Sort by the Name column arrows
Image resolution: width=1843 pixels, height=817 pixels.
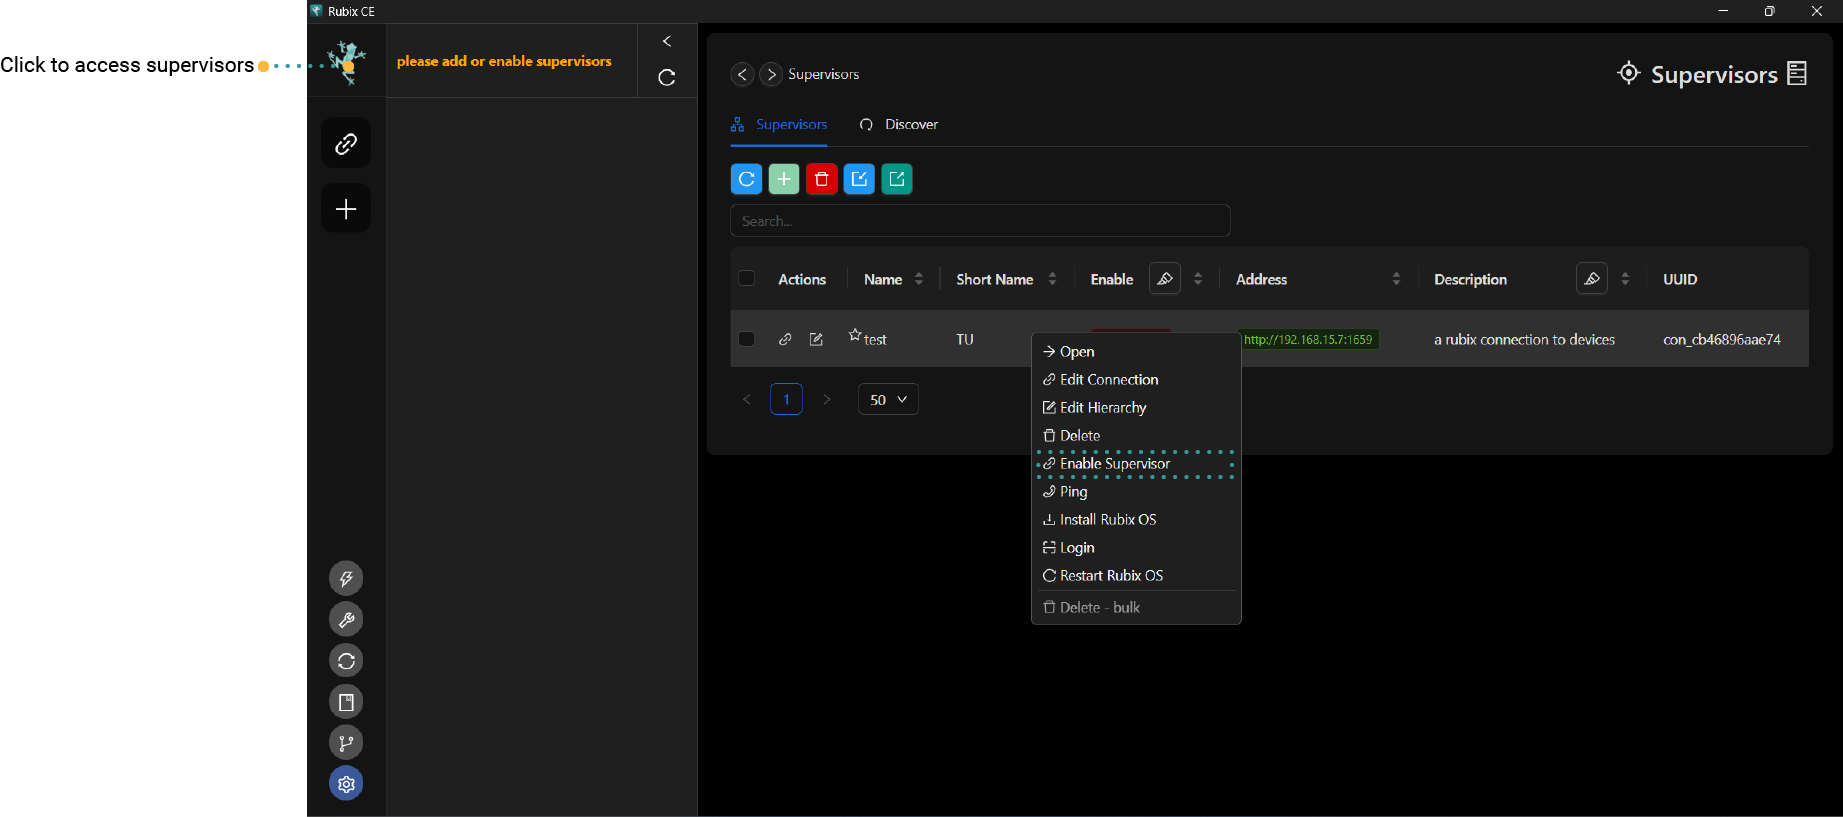click(919, 279)
